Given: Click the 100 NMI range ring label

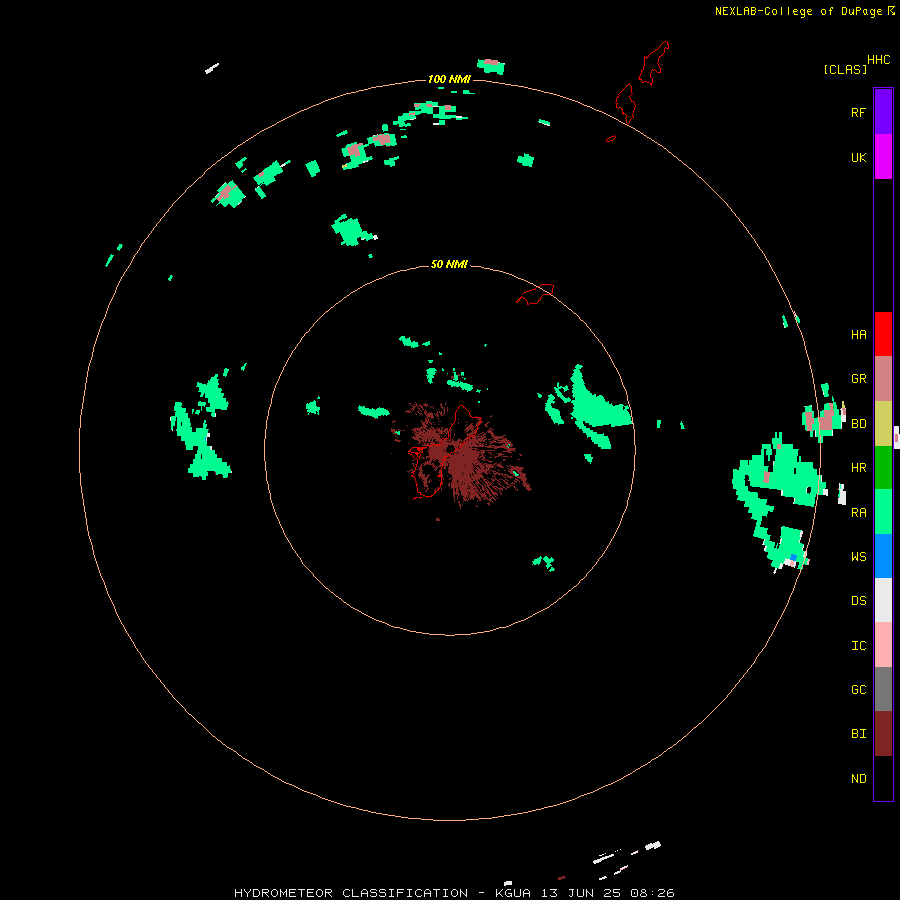Looking at the screenshot, I should (449, 79).
